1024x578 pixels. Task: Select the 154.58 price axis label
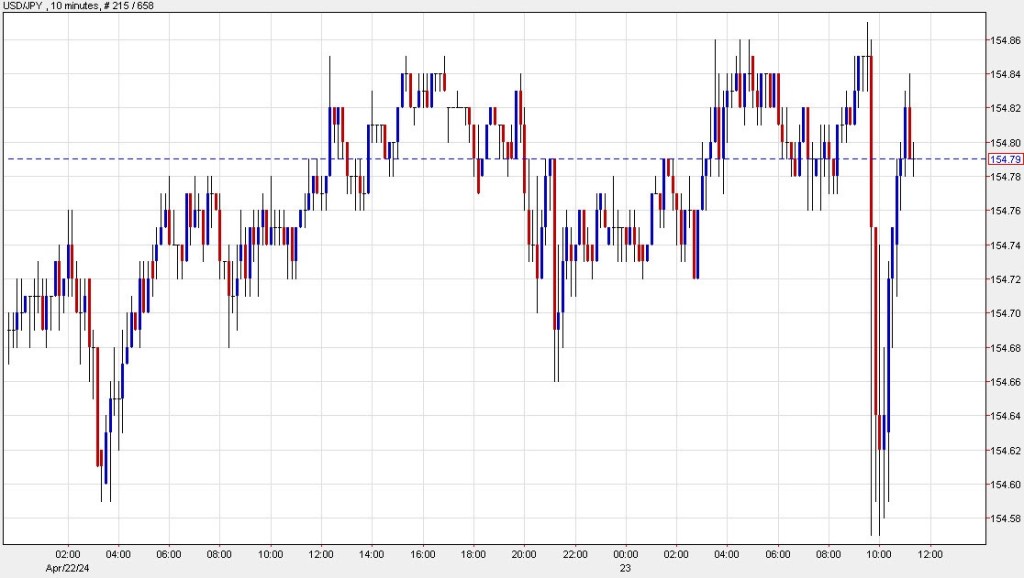[x=1004, y=518]
